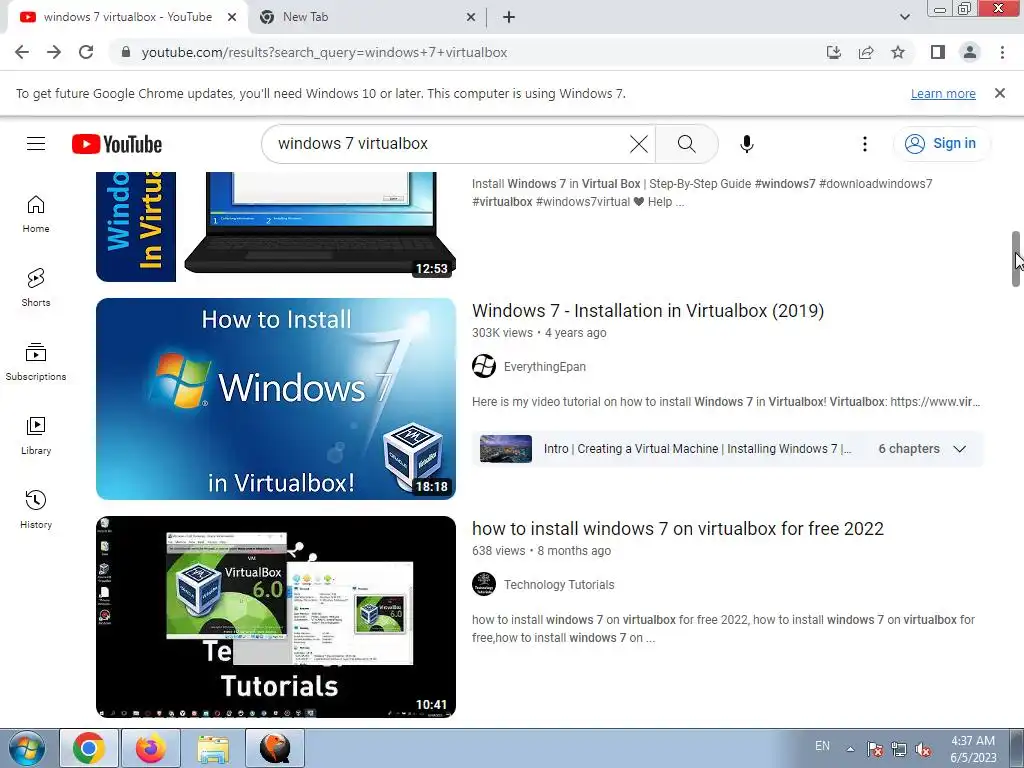Screen dimensions: 1024x768
Task: Dismiss the Chrome update notification bar
Action: [1000, 93]
